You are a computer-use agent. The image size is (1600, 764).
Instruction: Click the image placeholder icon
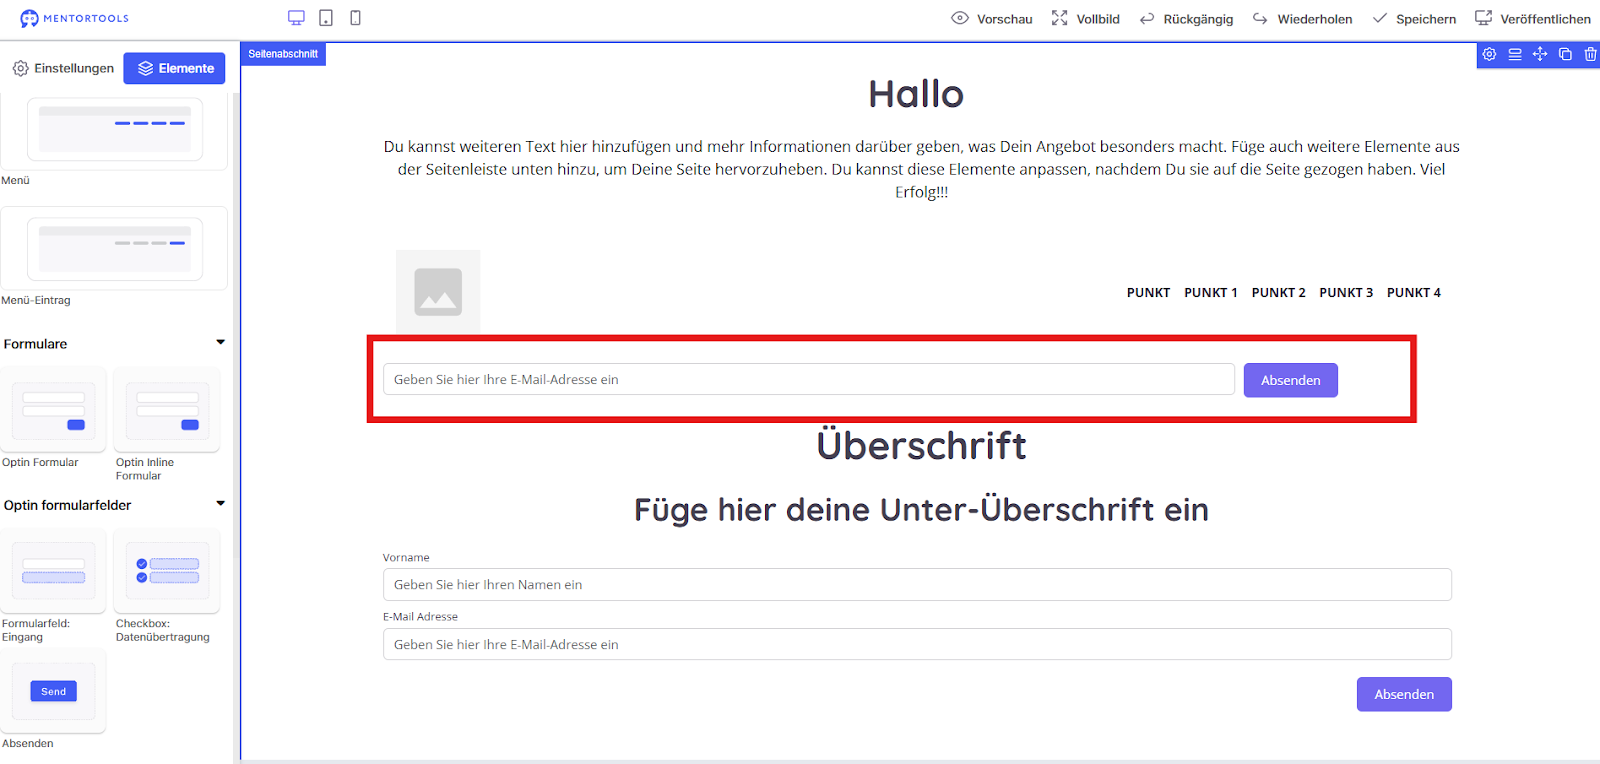[438, 292]
